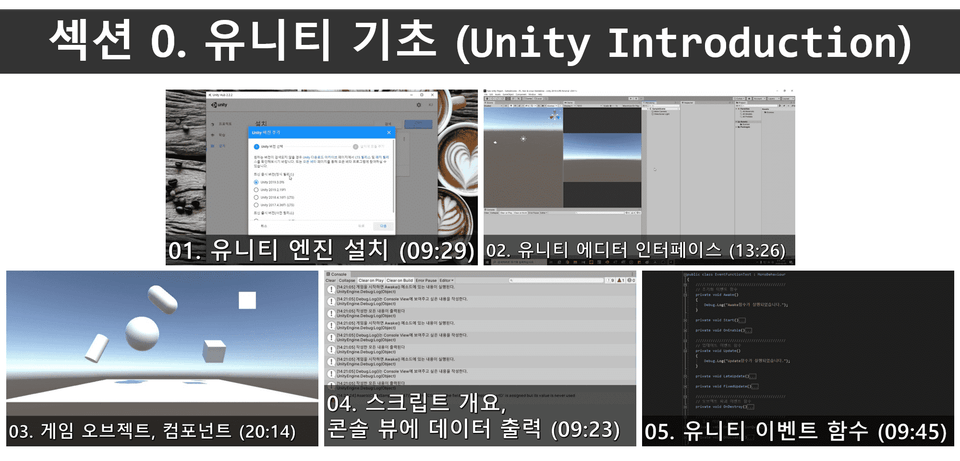Image resolution: width=960 pixels, height=461 pixels.
Task: Open the 학습 sidebar item in Unity Hub
Action: tap(221, 135)
